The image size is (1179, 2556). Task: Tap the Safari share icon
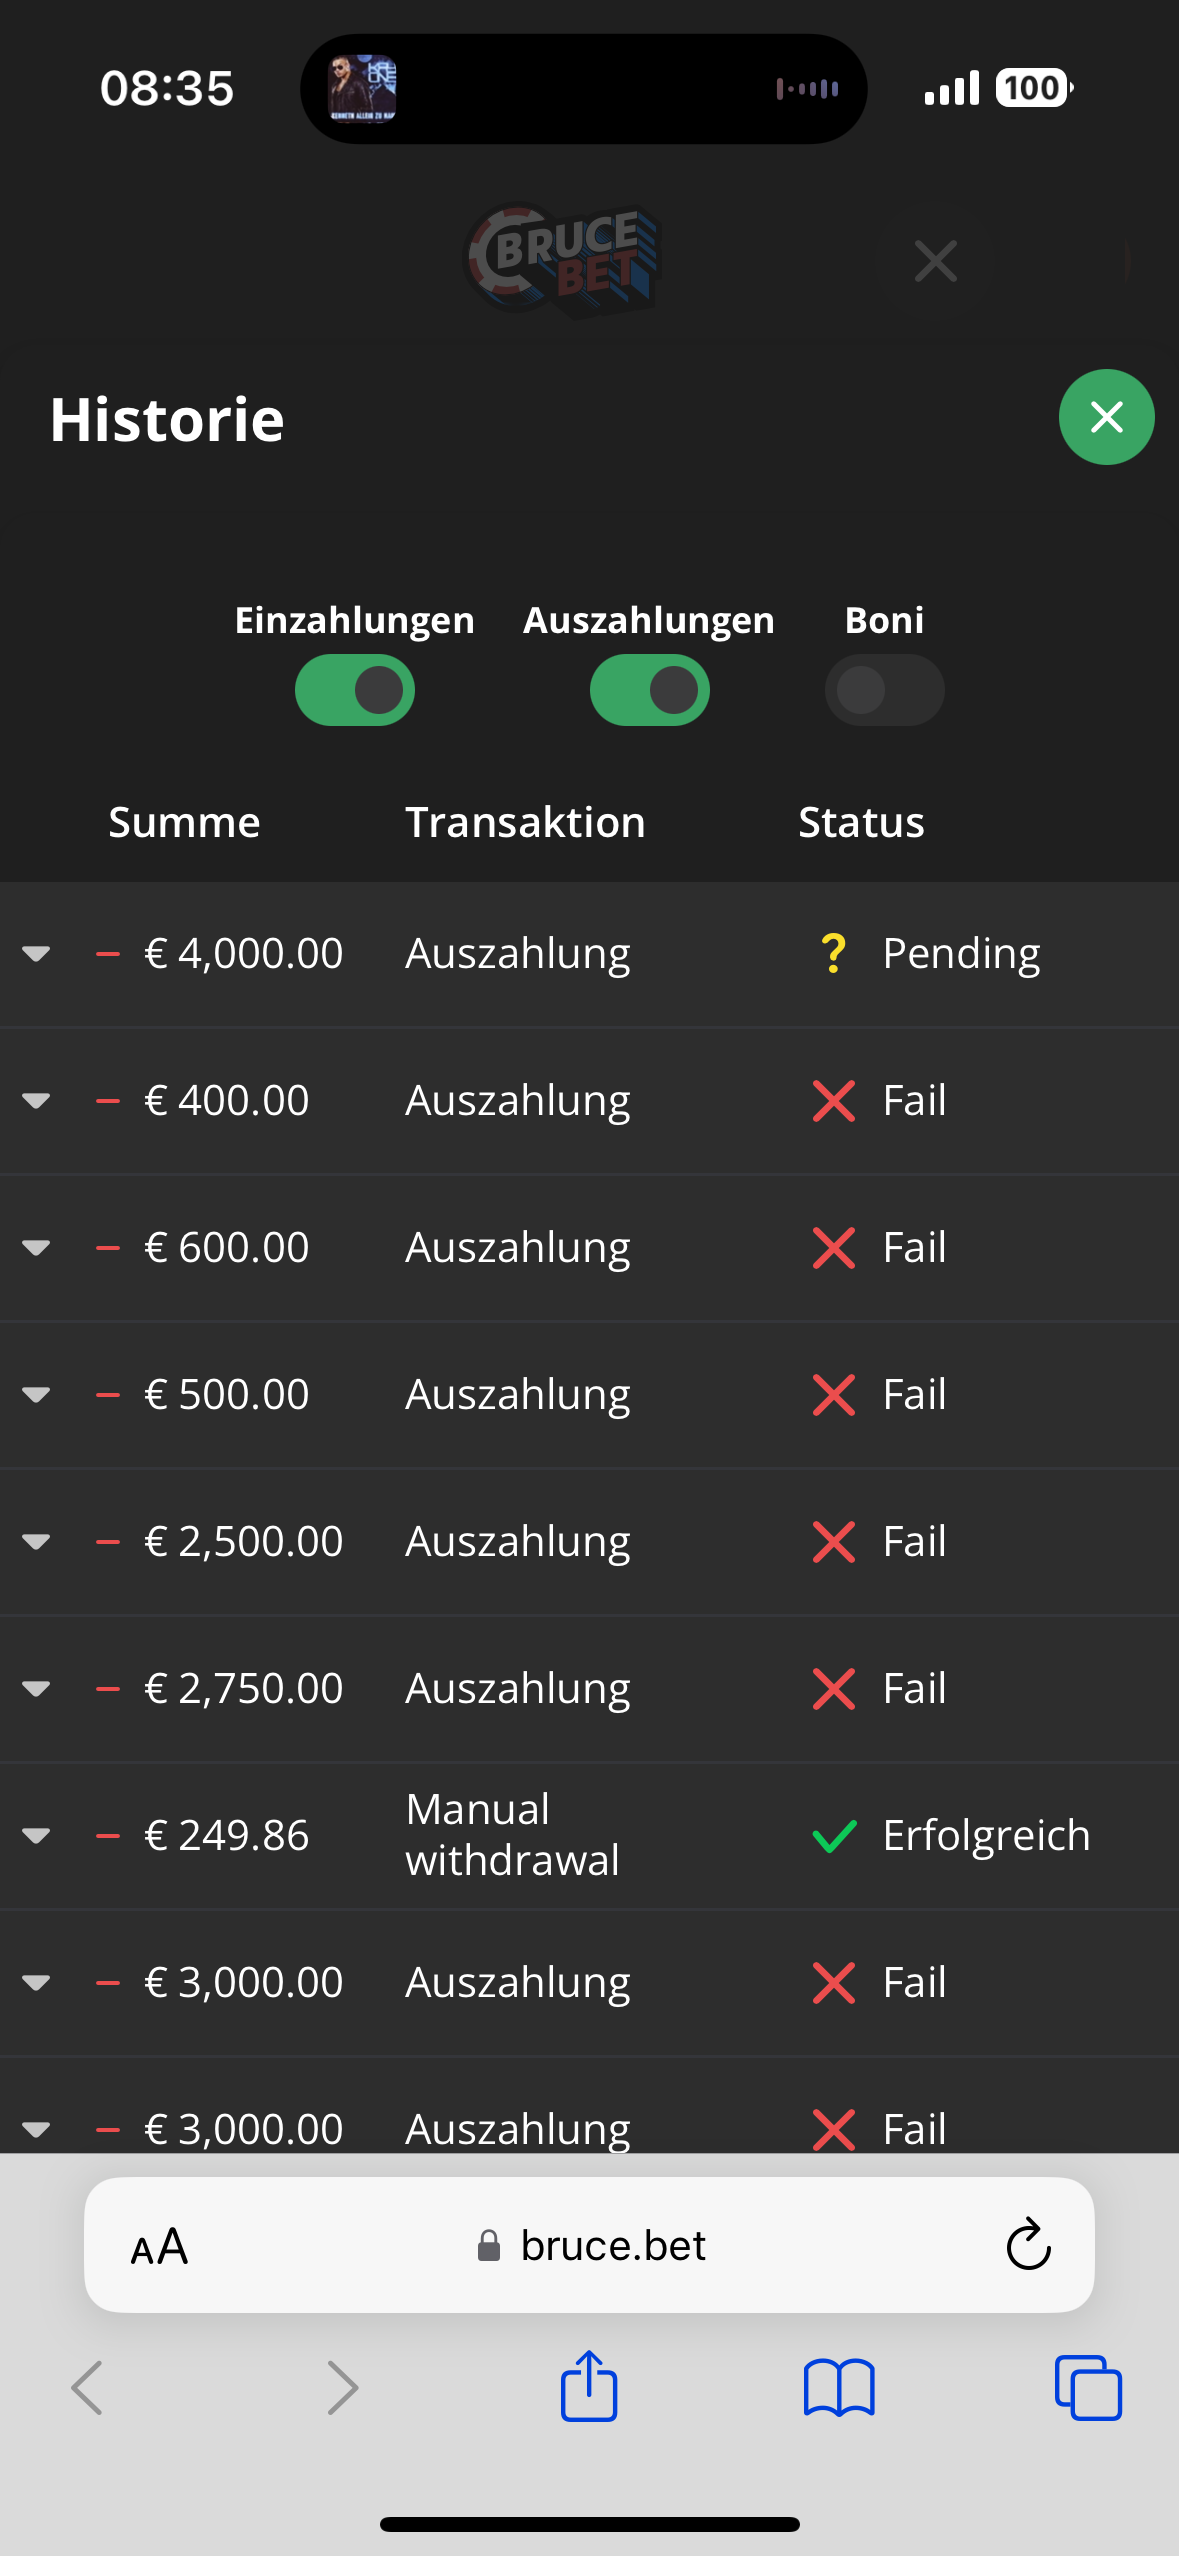[589, 2387]
